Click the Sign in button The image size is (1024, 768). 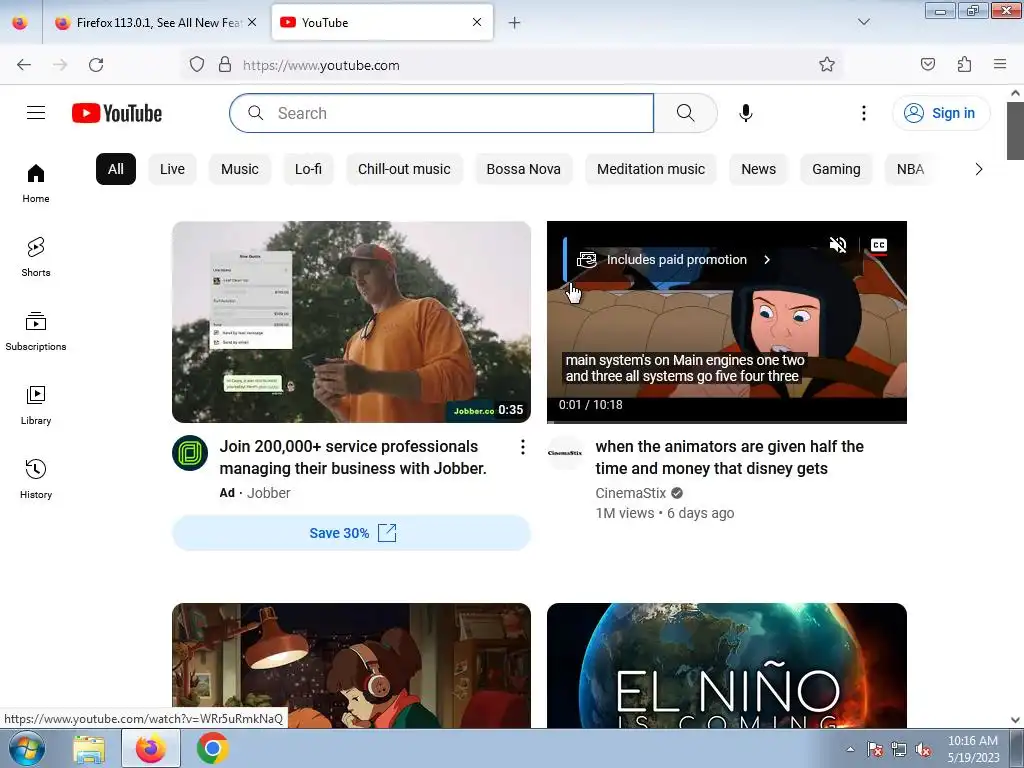coord(941,113)
